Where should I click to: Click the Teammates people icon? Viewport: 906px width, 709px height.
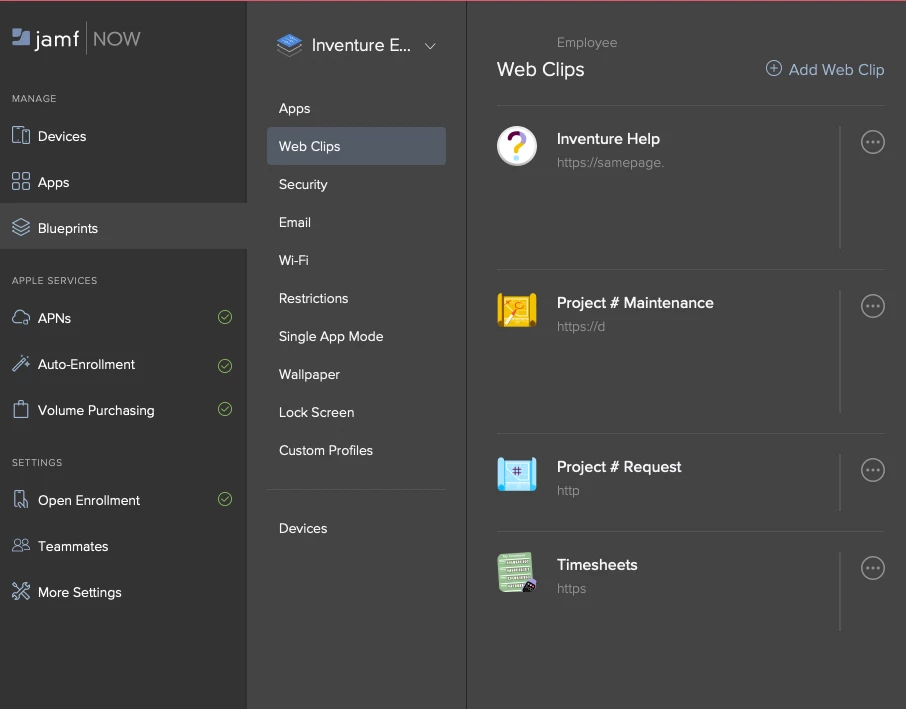point(21,545)
